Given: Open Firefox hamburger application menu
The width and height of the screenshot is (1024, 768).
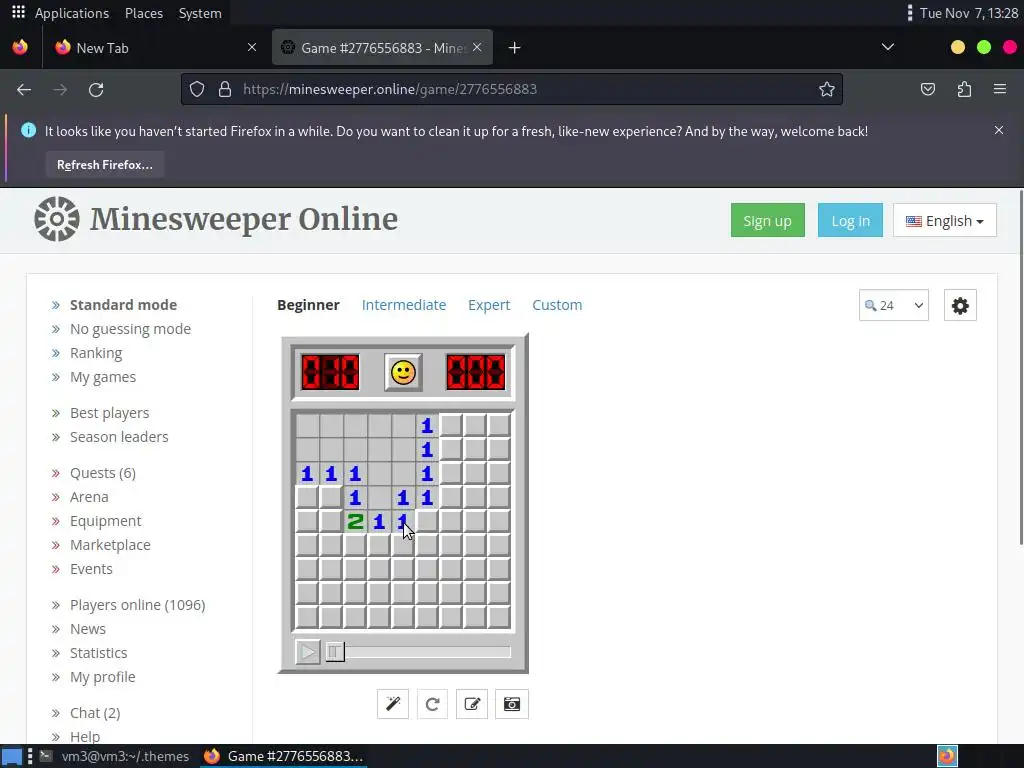Looking at the screenshot, I should pyautogui.click(x=1000, y=89).
